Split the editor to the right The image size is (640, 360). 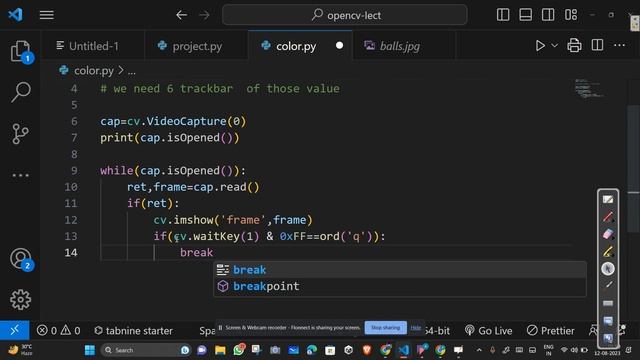(597, 45)
